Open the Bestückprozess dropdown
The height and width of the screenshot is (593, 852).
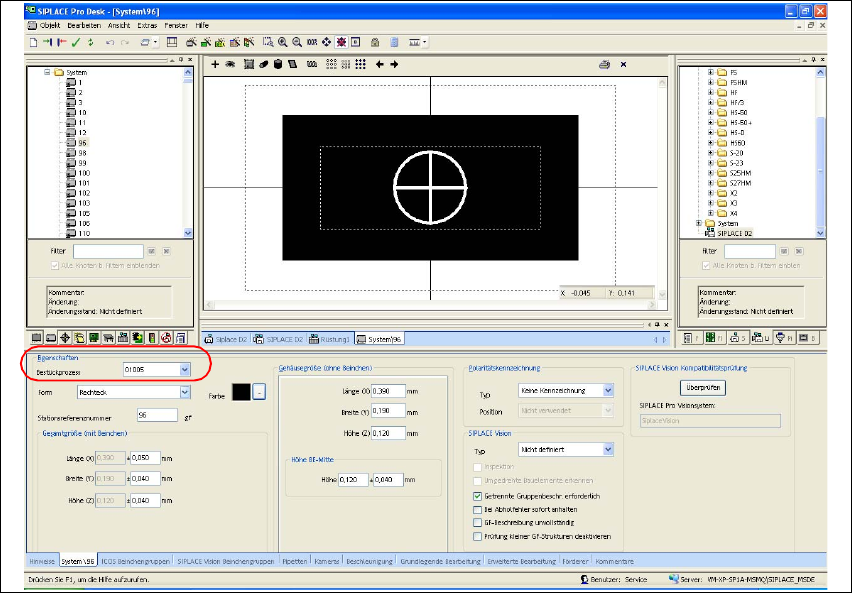point(184,370)
